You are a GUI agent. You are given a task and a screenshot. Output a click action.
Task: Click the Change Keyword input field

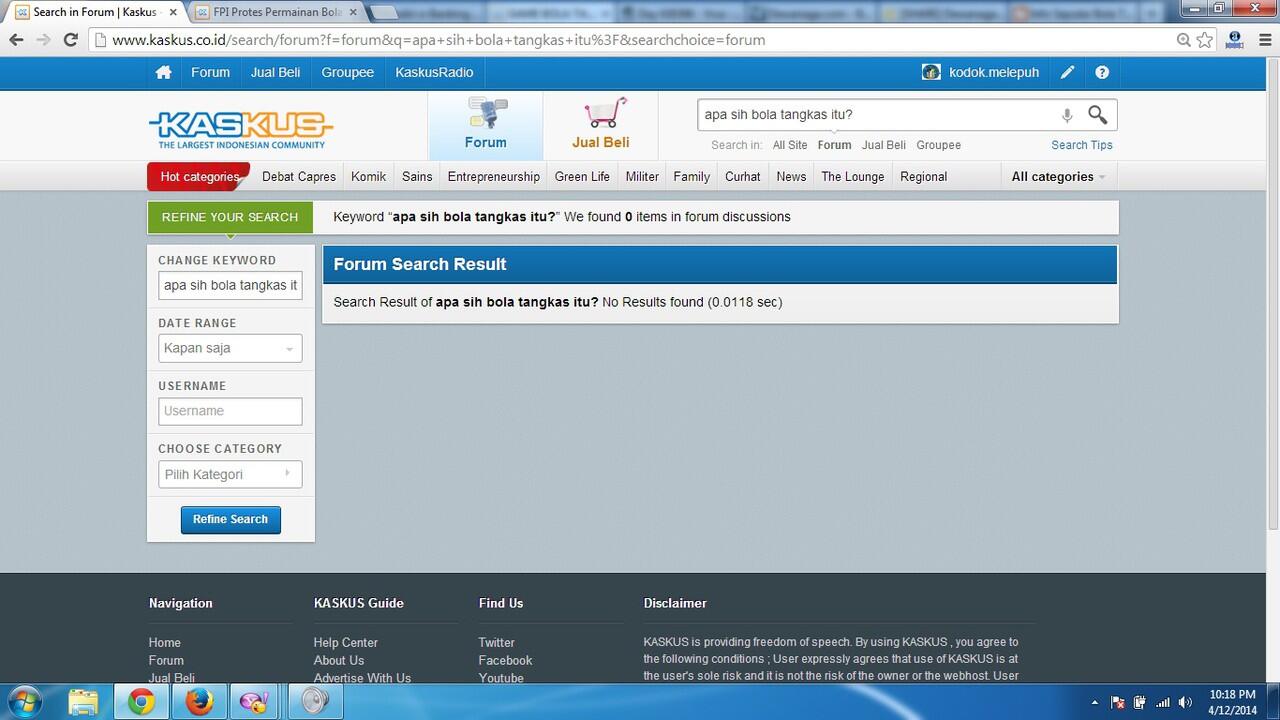click(x=230, y=285)
